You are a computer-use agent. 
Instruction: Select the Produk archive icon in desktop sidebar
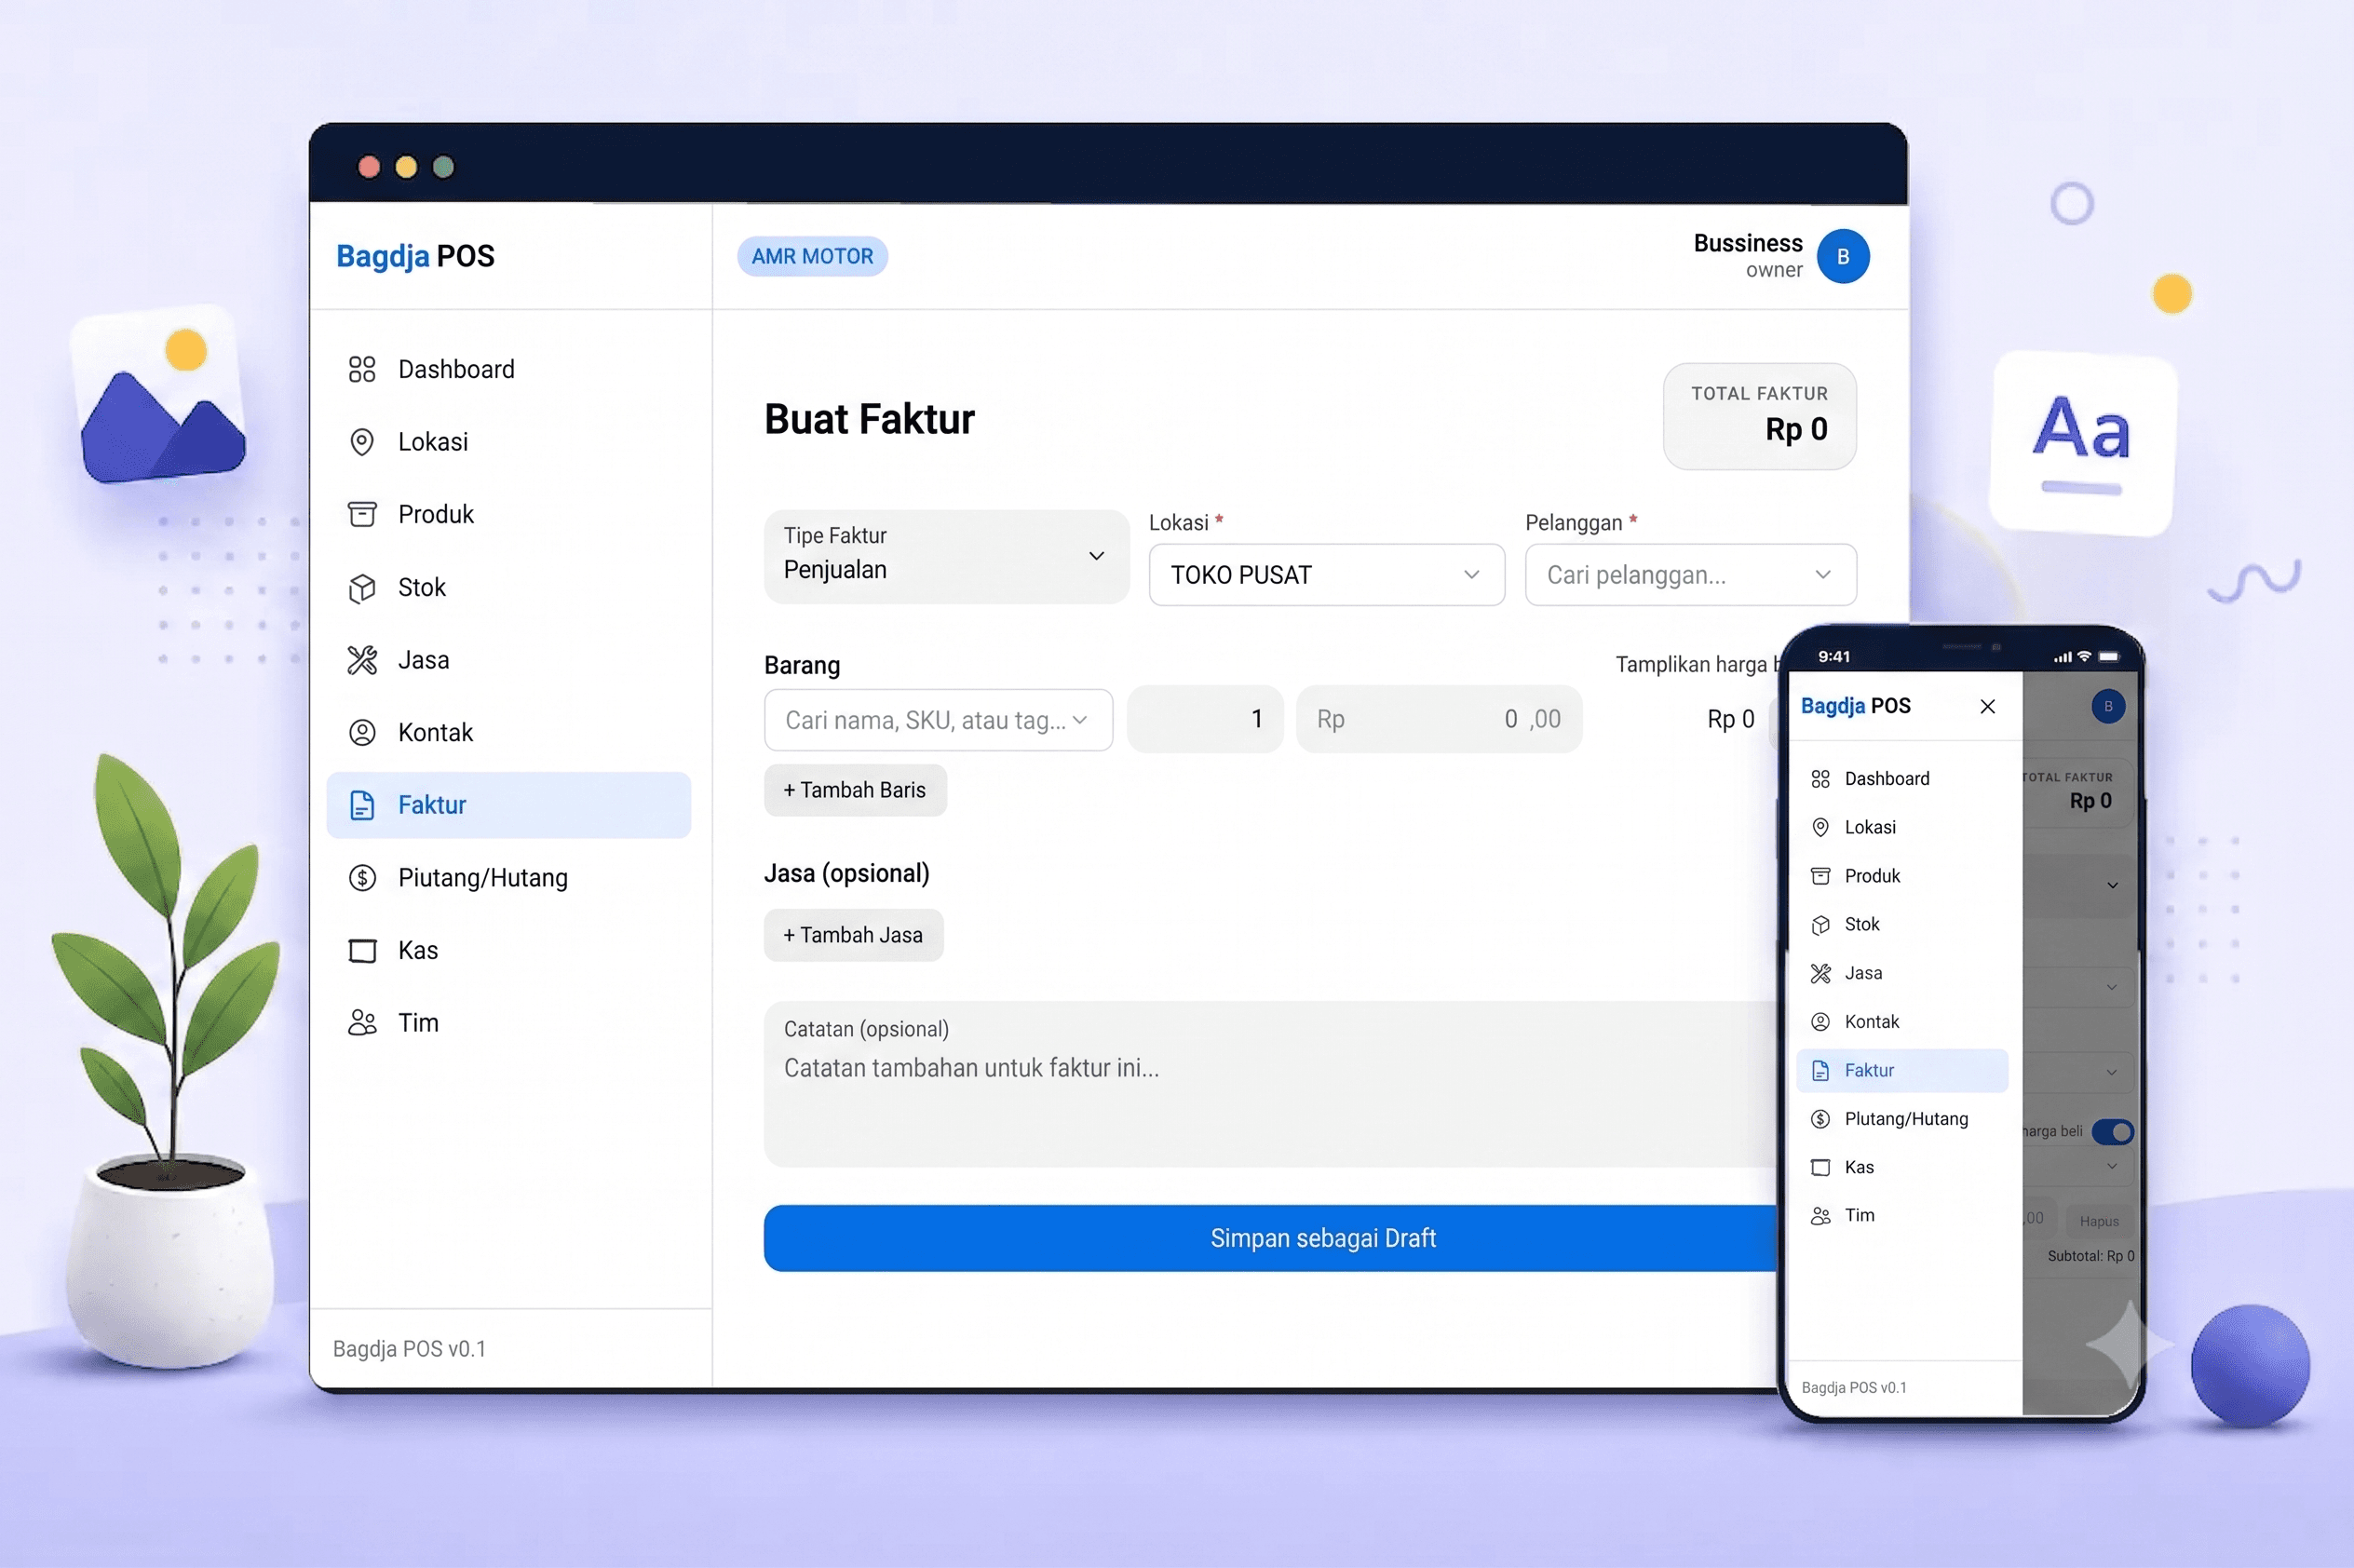[x=361, y=514]
